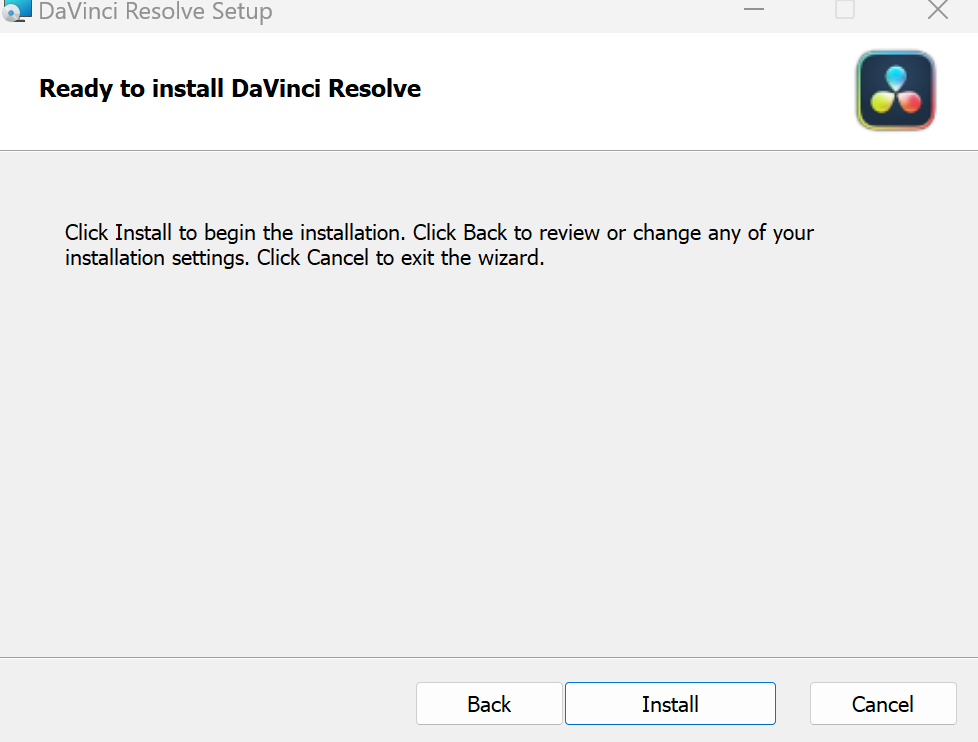Click the 'Click Install to begin' instruction text
This screenshot has width=978, height=742.
tap(439, 245)
